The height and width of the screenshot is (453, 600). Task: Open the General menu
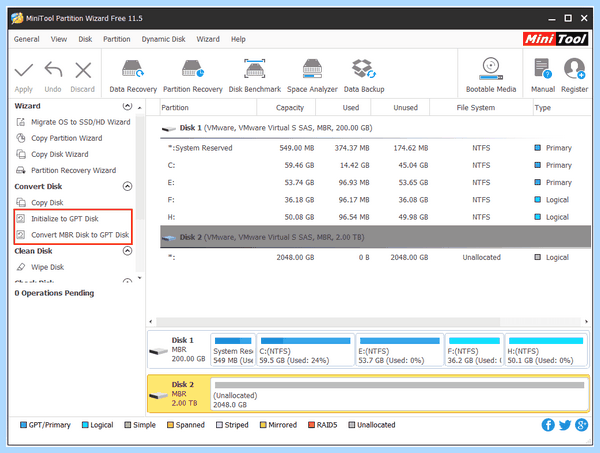[26, 39]
